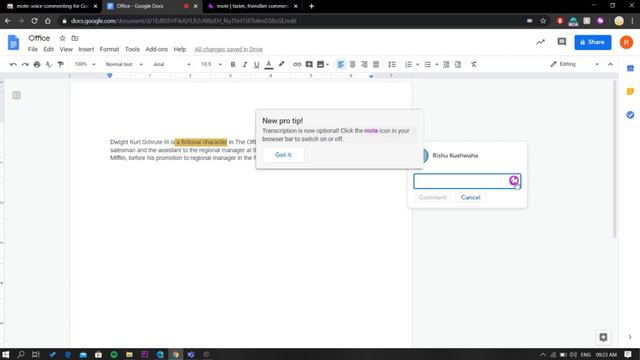This screenshot has width=640, height=360.
Task: Toggle italic formatting
Action: click(x=244, y=64)
